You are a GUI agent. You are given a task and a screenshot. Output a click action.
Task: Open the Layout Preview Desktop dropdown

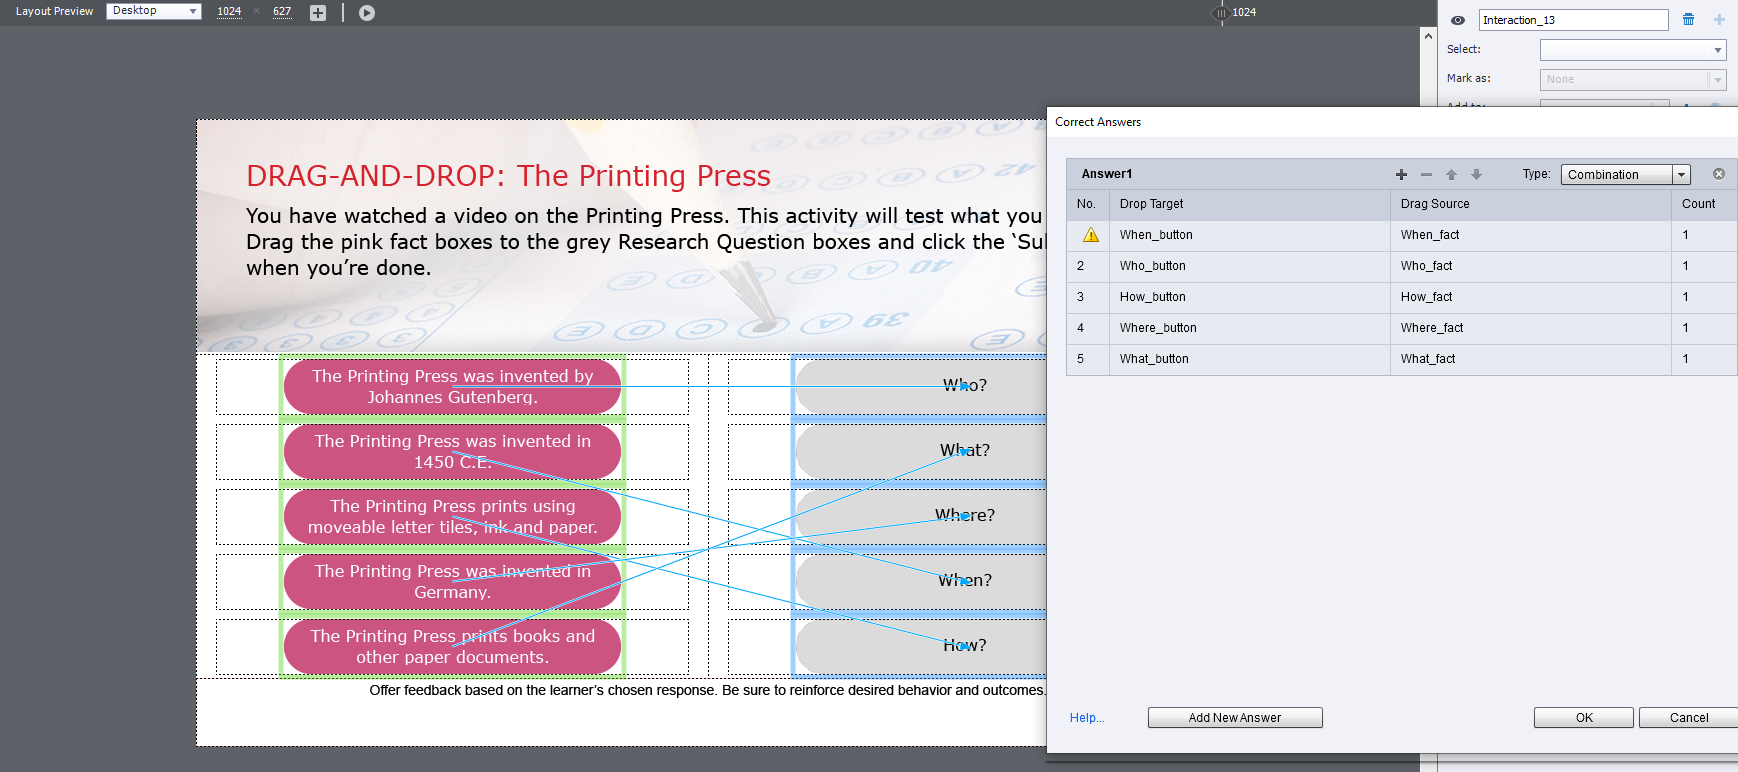coord(154,11)
